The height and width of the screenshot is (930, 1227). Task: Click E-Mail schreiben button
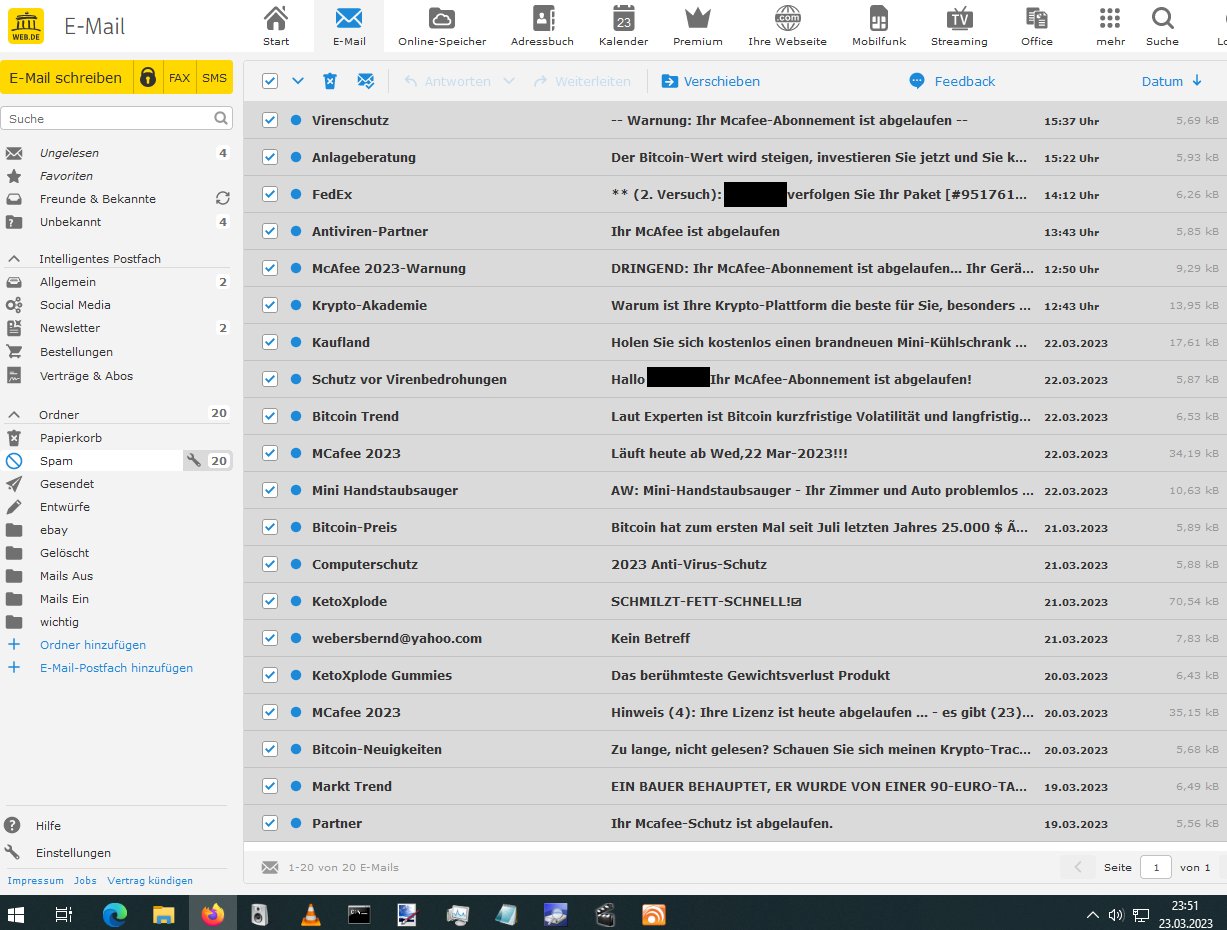(x=66, y=78)
